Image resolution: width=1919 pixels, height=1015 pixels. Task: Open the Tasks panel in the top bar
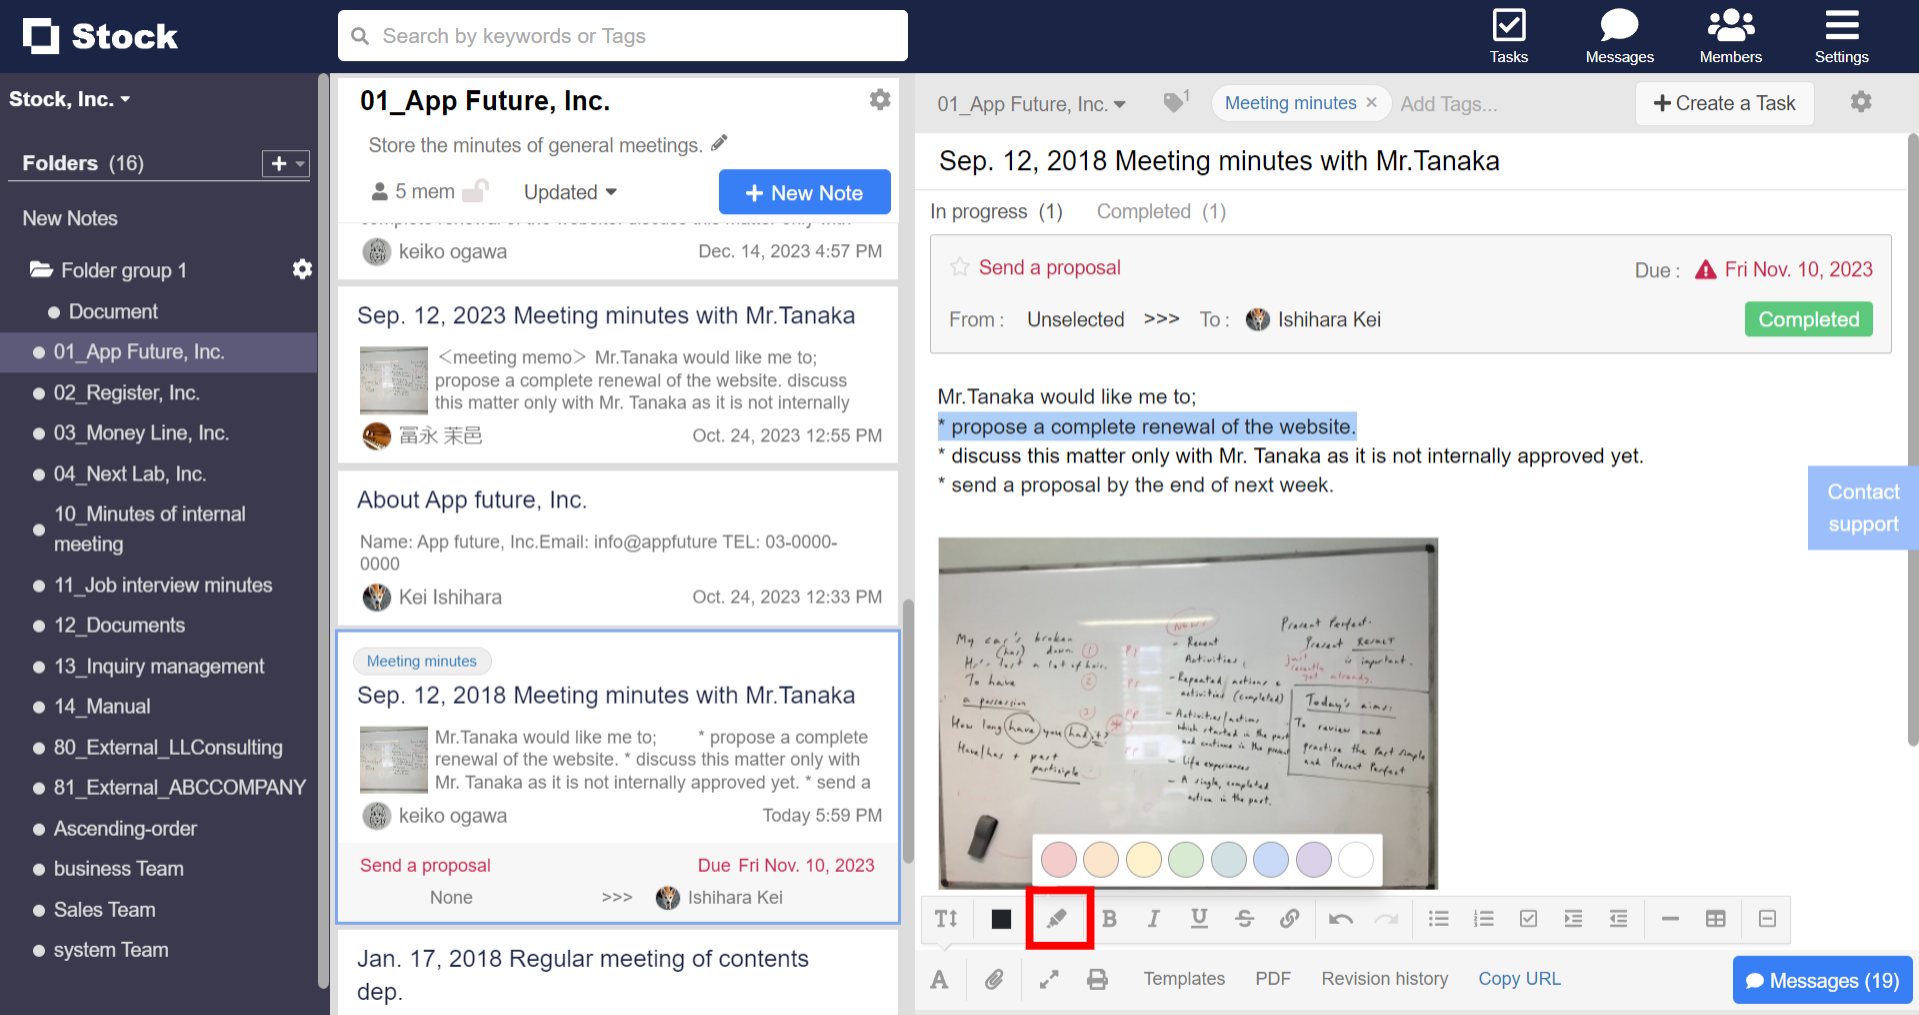pos(1508,35)
